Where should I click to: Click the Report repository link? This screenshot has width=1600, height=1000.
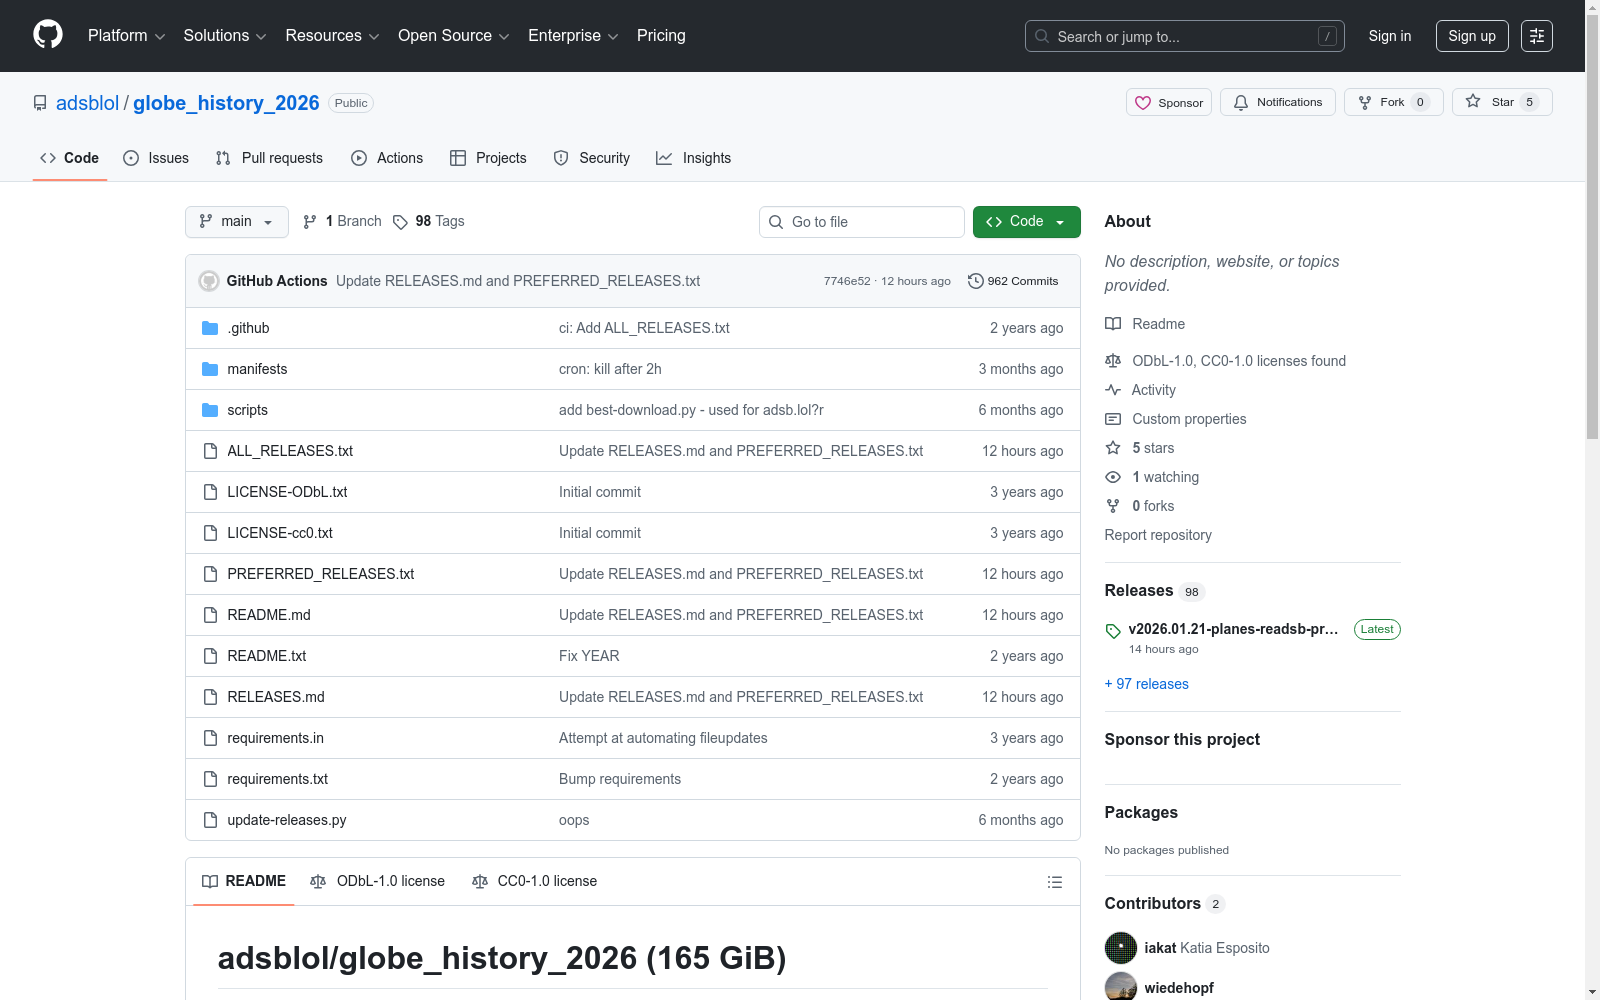coord(1158,535)
